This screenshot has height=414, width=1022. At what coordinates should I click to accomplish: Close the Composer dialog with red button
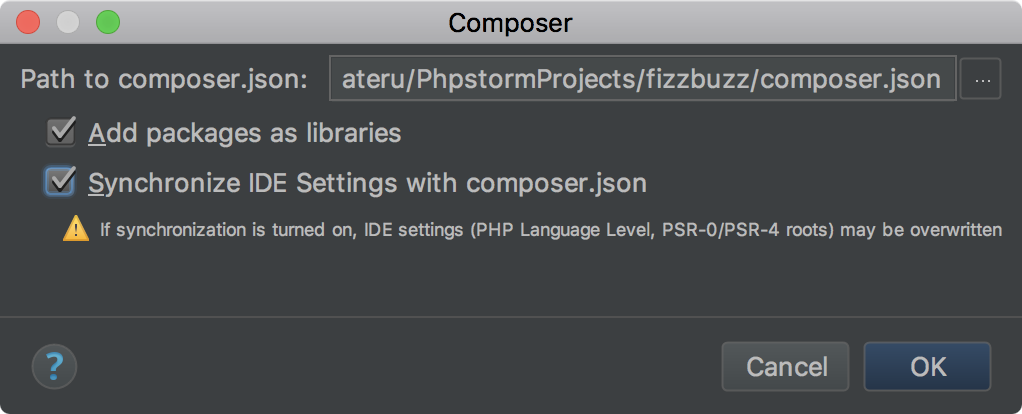29,21
